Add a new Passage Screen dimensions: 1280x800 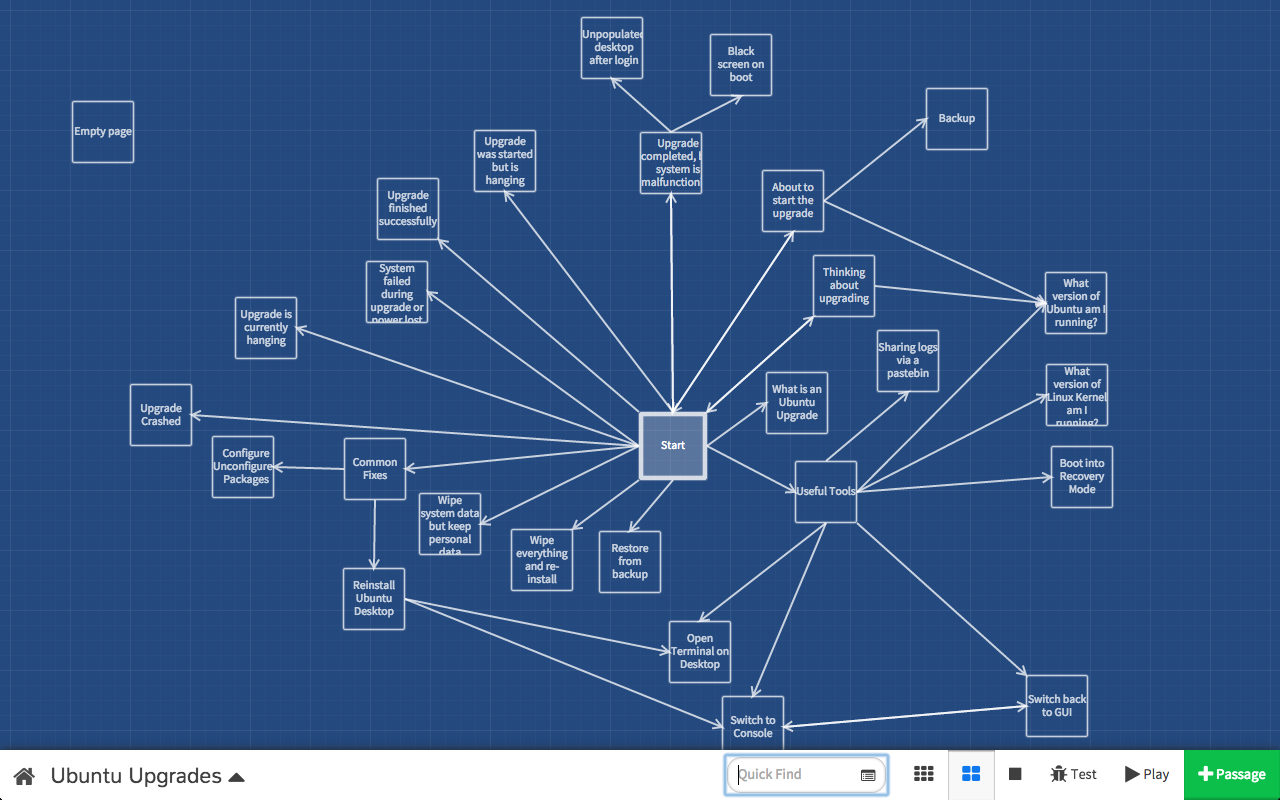(1232, 774)
